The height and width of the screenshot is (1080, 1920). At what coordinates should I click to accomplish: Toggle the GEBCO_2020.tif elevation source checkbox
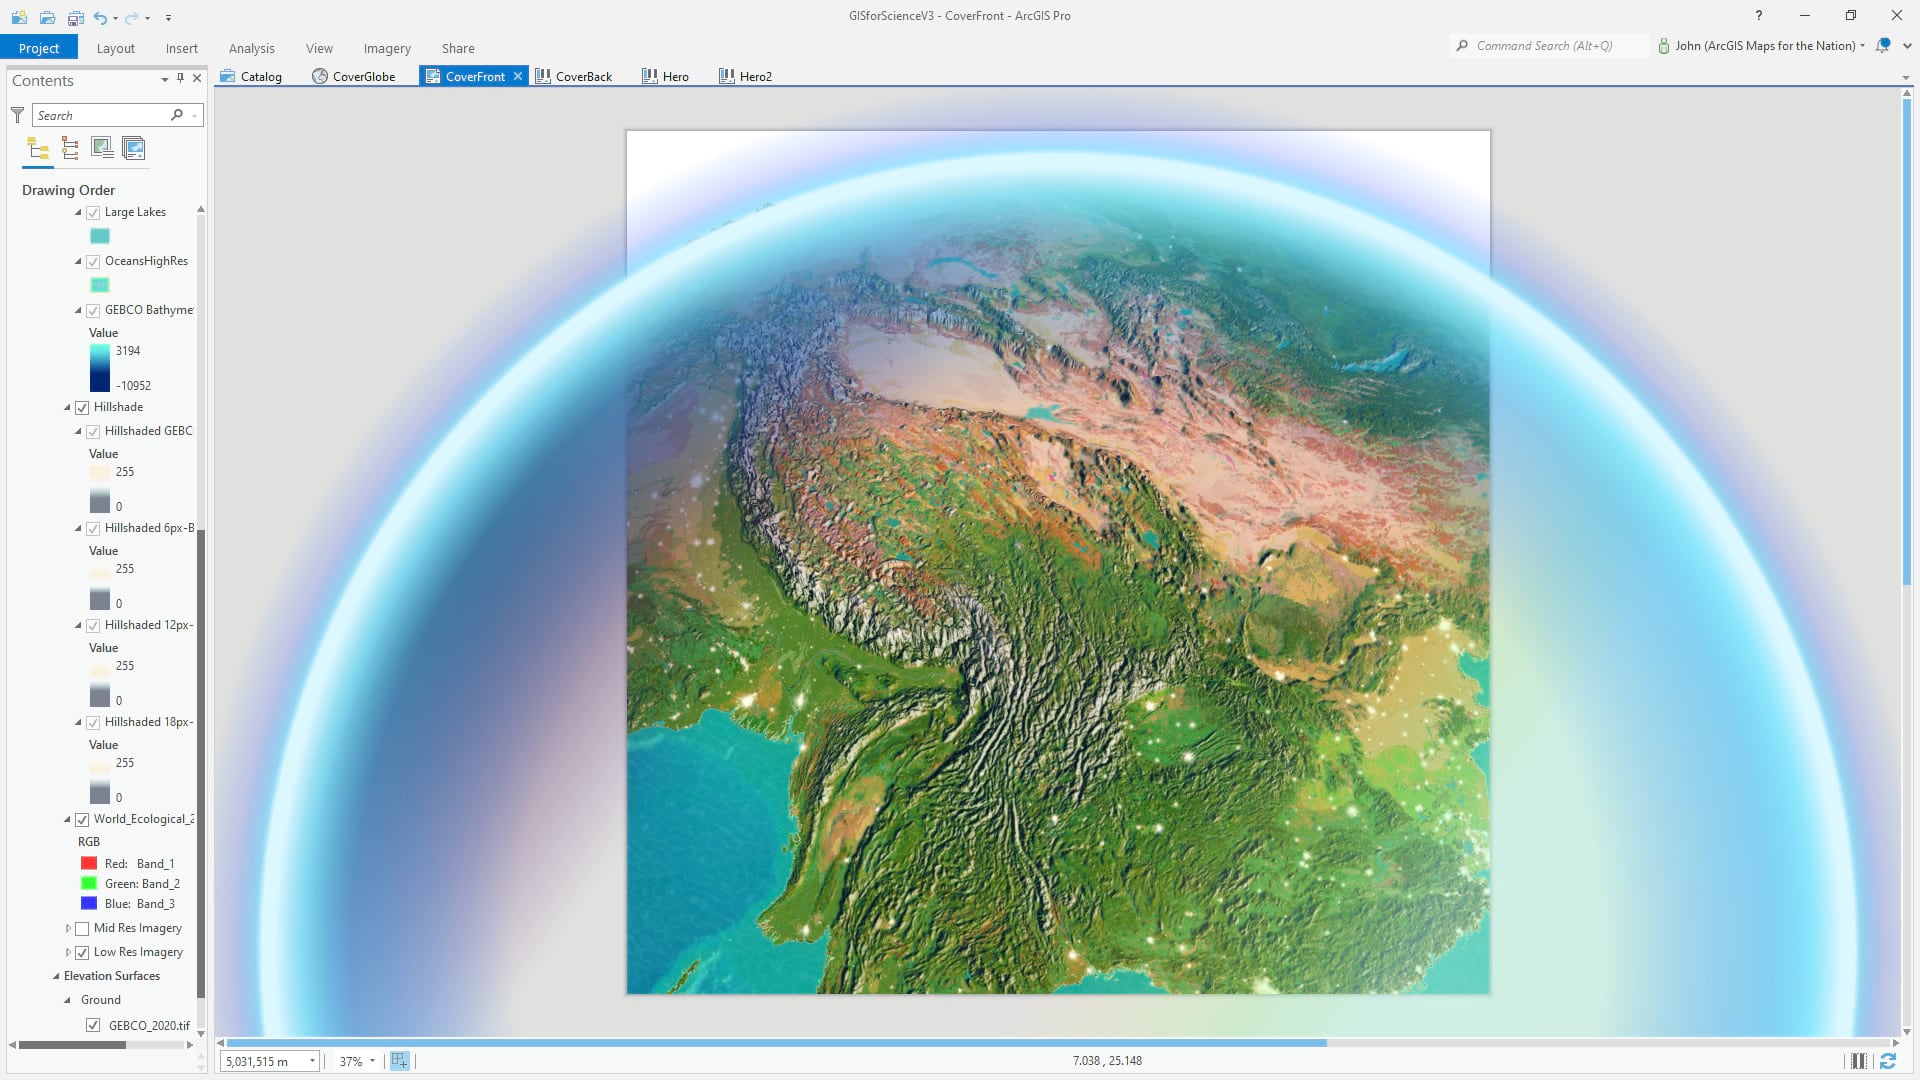93,1025
